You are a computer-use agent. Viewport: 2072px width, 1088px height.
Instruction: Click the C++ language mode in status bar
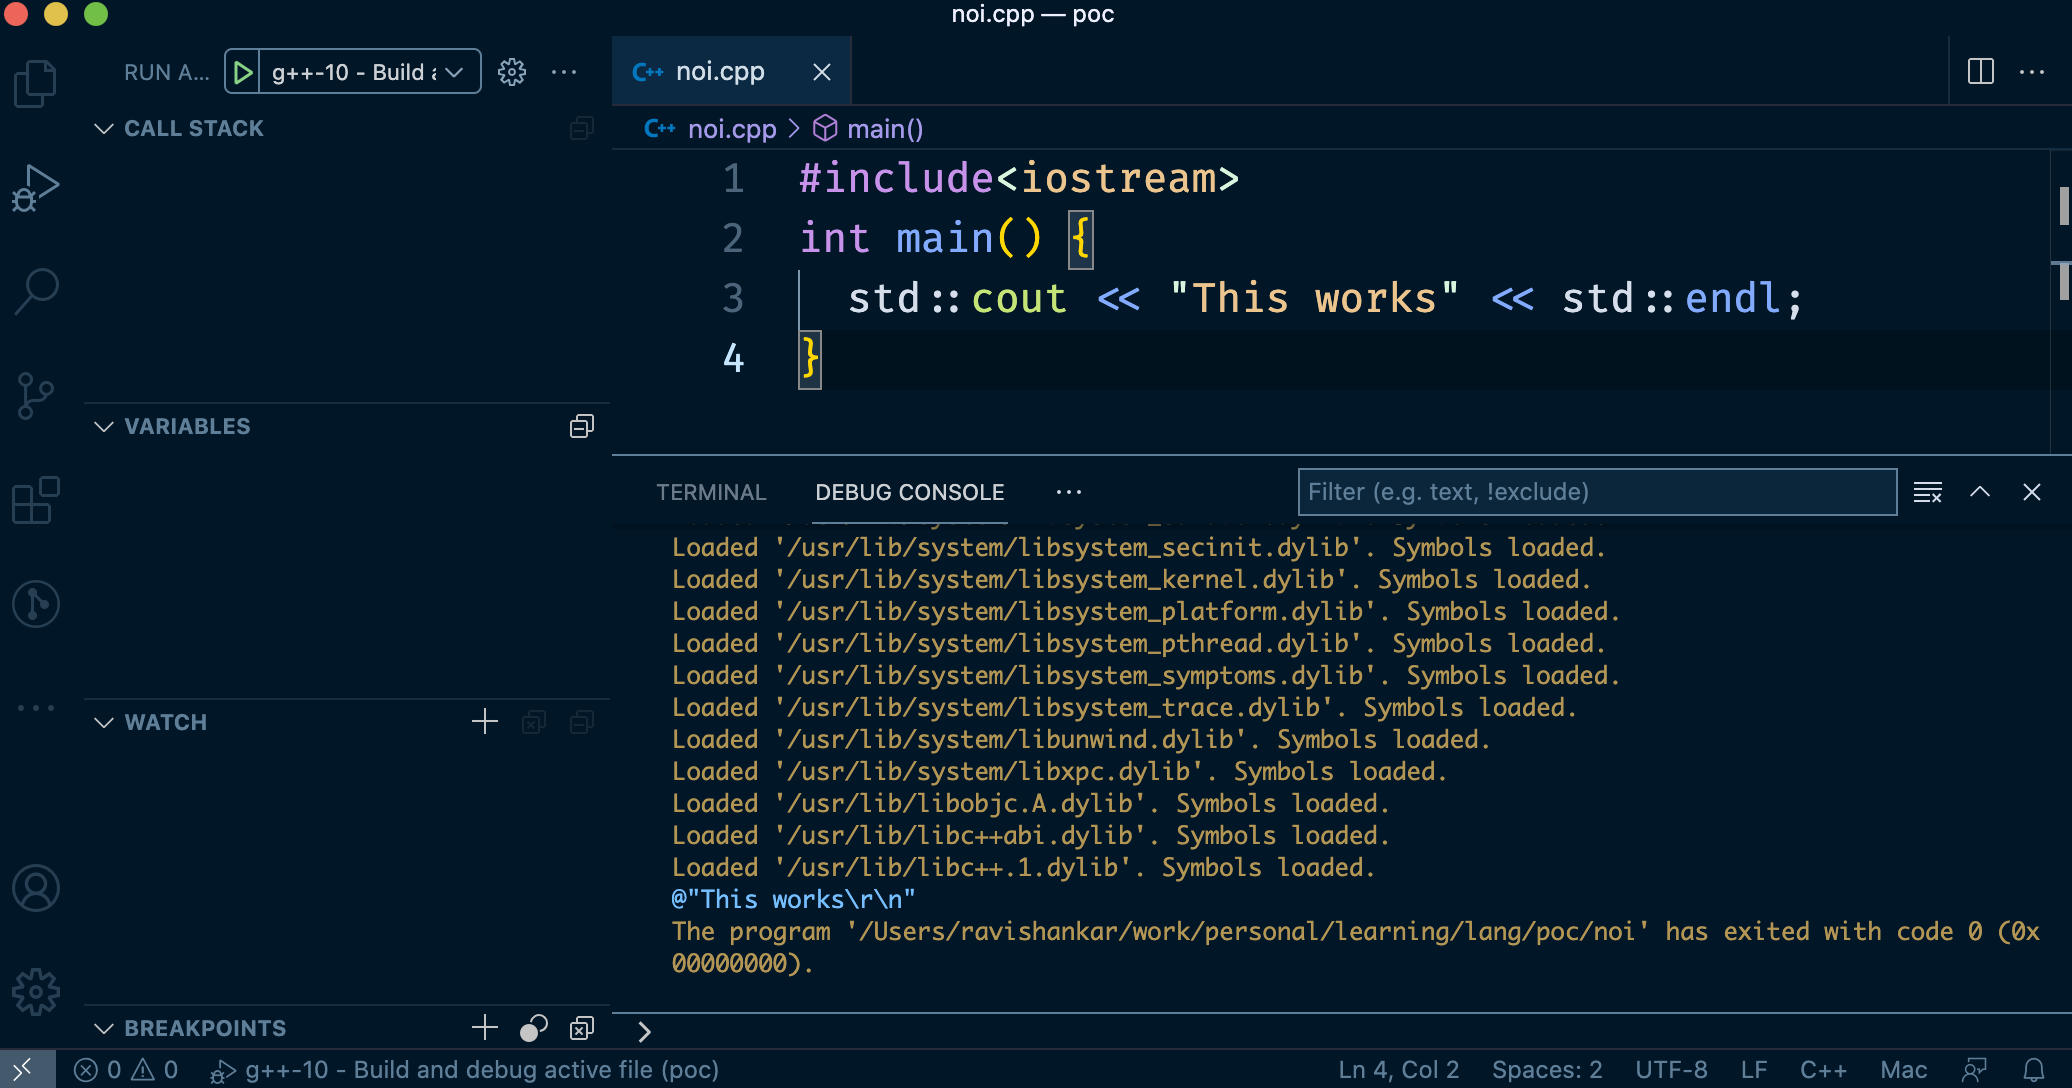click(1822, 1070)
